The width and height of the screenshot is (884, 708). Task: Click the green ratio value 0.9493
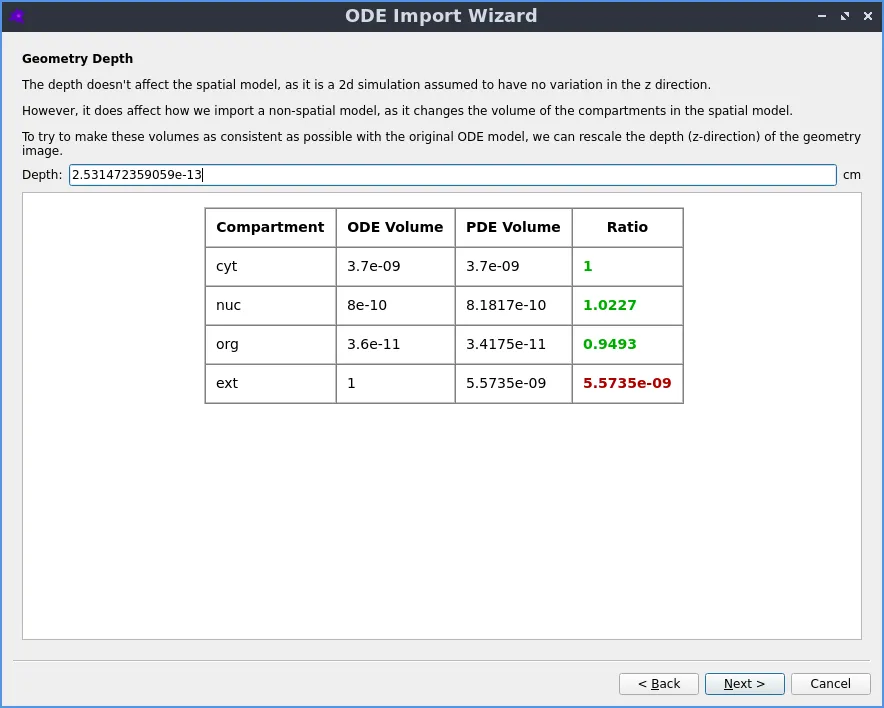609,344
